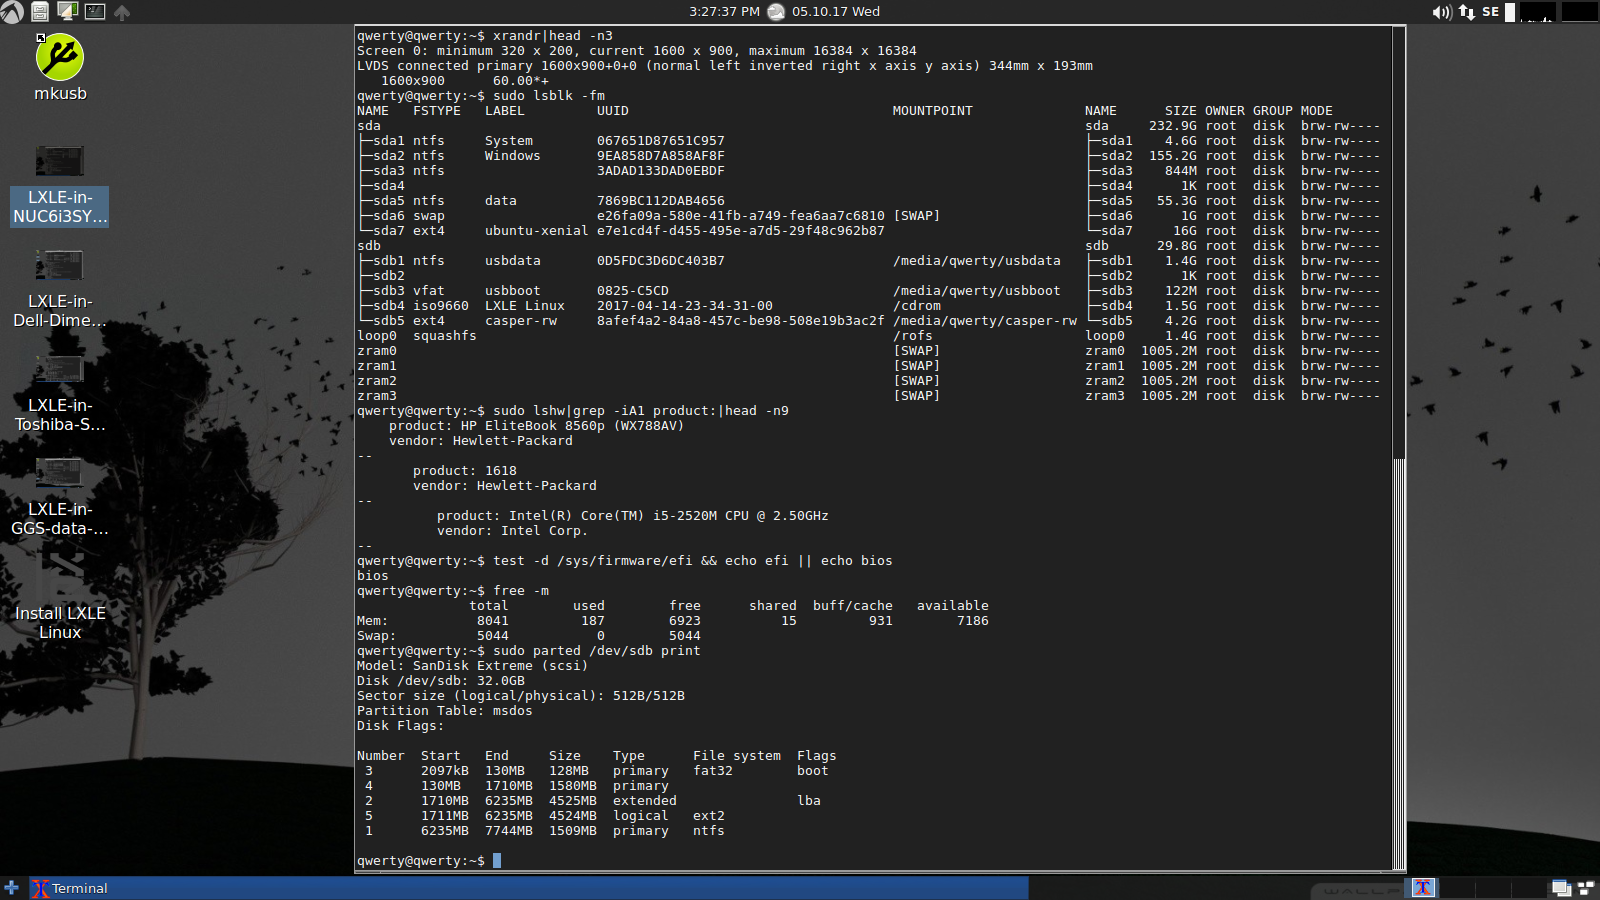Viewport: 1600px width, 900px height.
Task: Click the 'usbboot' label of sdb3
Action: [513, 291]
